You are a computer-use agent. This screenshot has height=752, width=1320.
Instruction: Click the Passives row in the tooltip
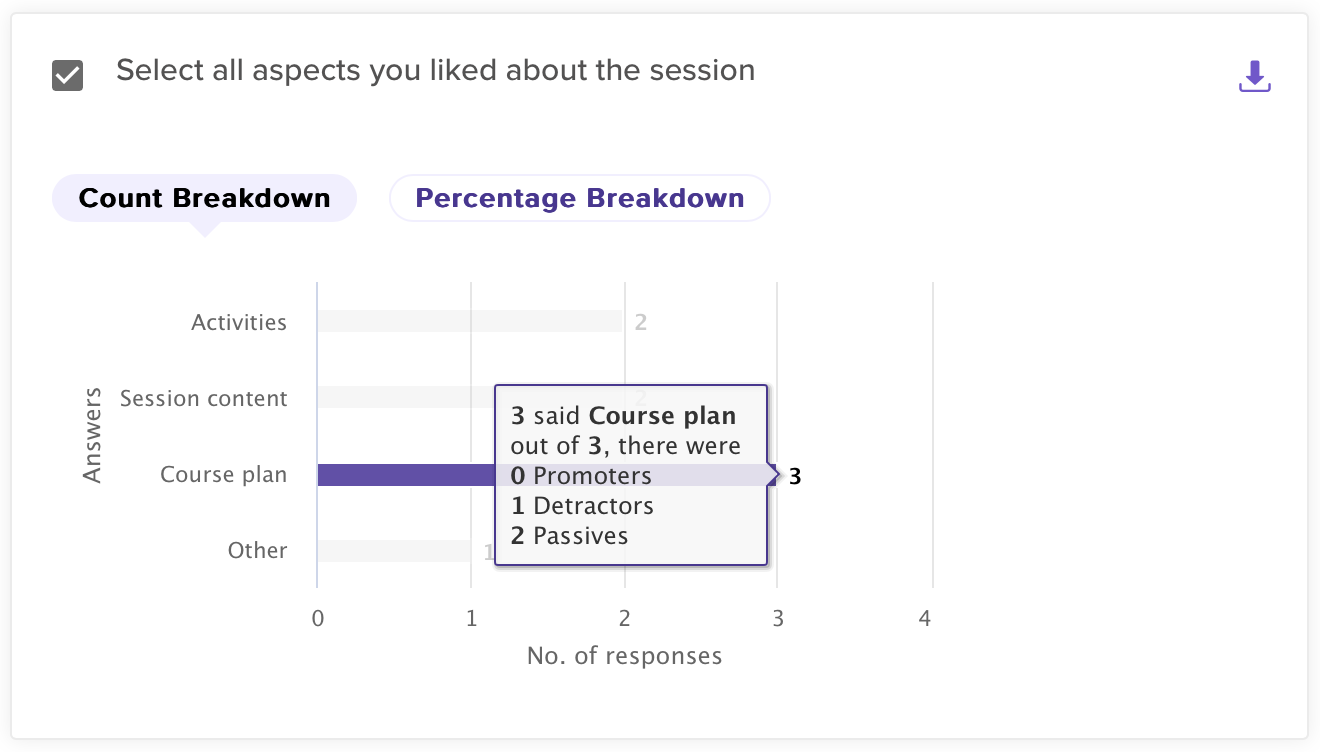coord(569,536)
